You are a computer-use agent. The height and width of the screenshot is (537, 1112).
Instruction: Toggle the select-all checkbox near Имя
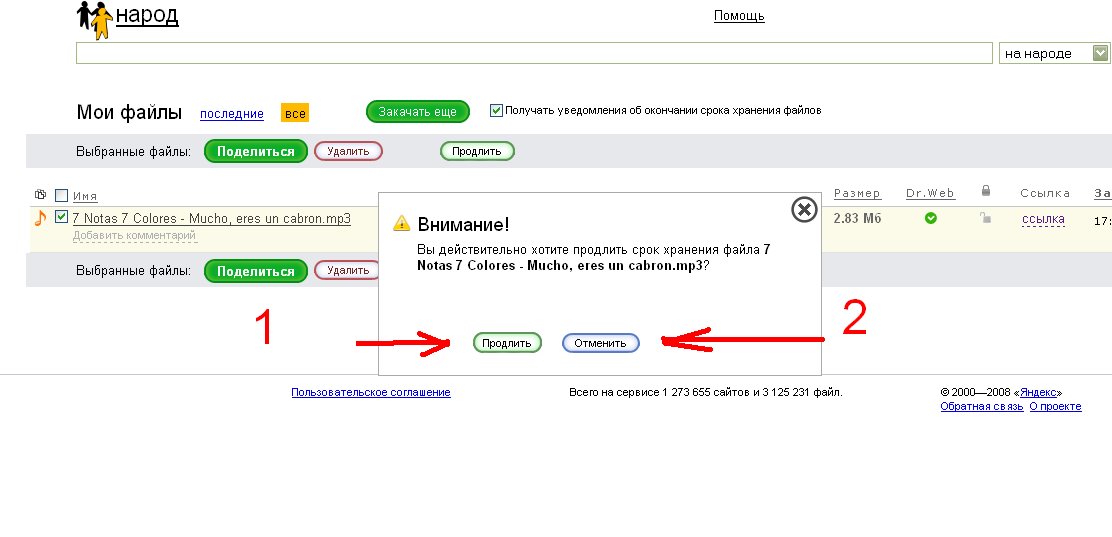(62, 195)
